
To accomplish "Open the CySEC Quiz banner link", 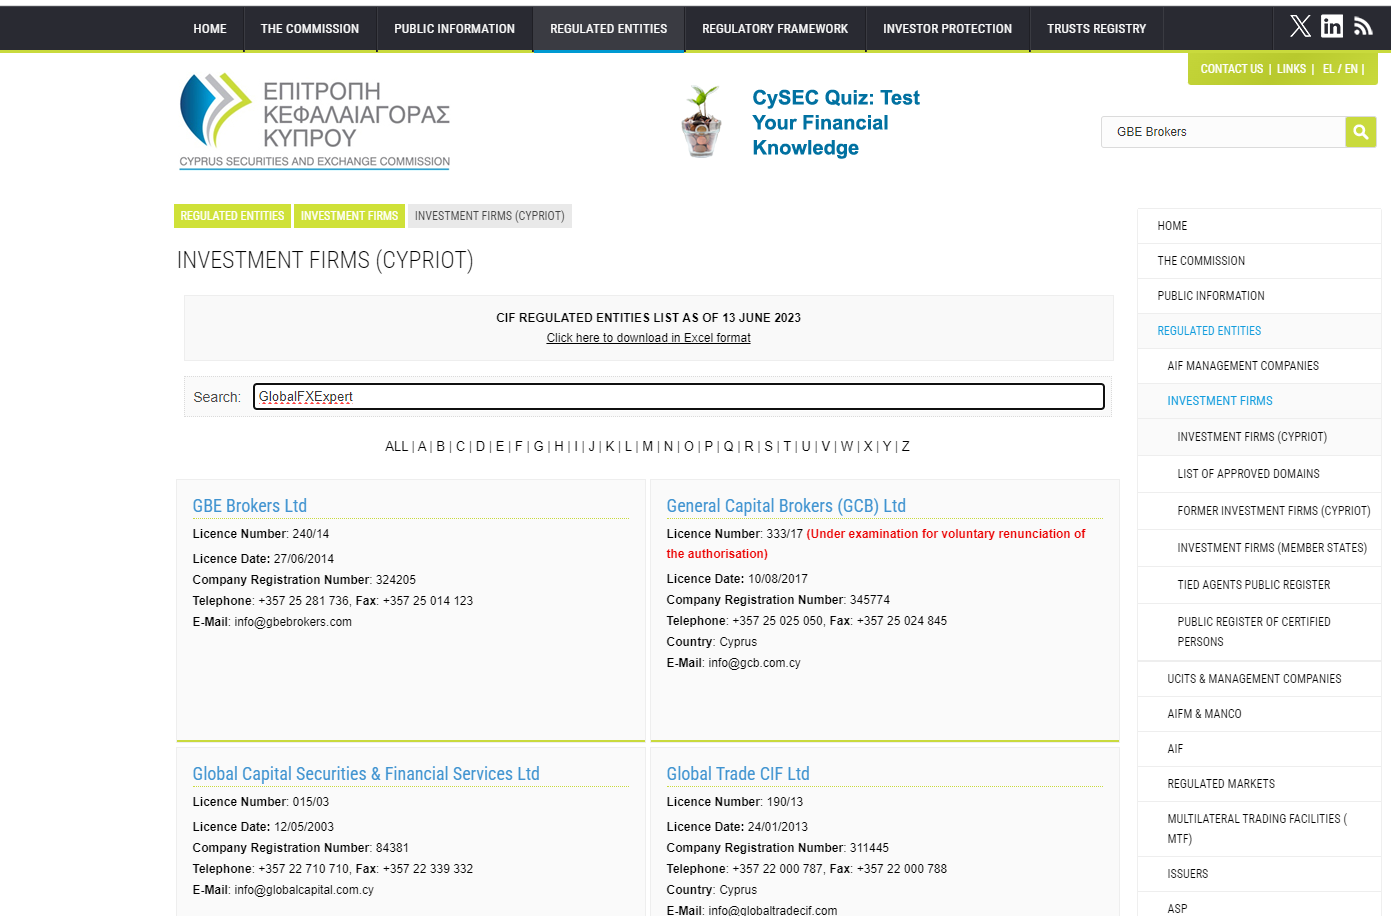I will (836, 123).
